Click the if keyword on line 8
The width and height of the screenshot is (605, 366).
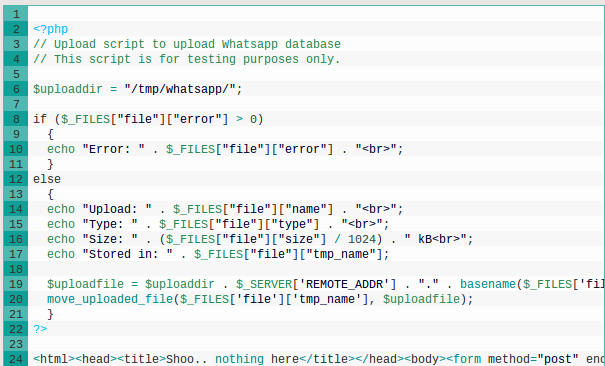pos(40,119)
